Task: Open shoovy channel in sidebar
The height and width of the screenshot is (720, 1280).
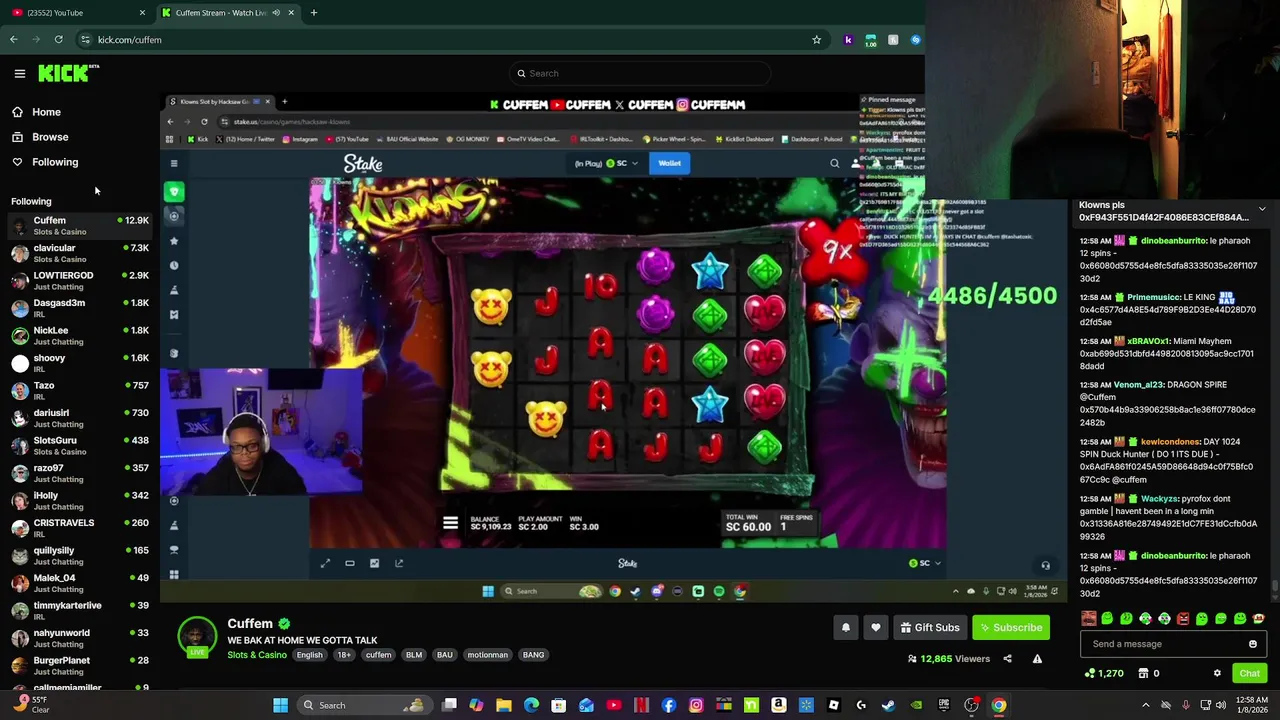Action: click(x=80, y=363)
